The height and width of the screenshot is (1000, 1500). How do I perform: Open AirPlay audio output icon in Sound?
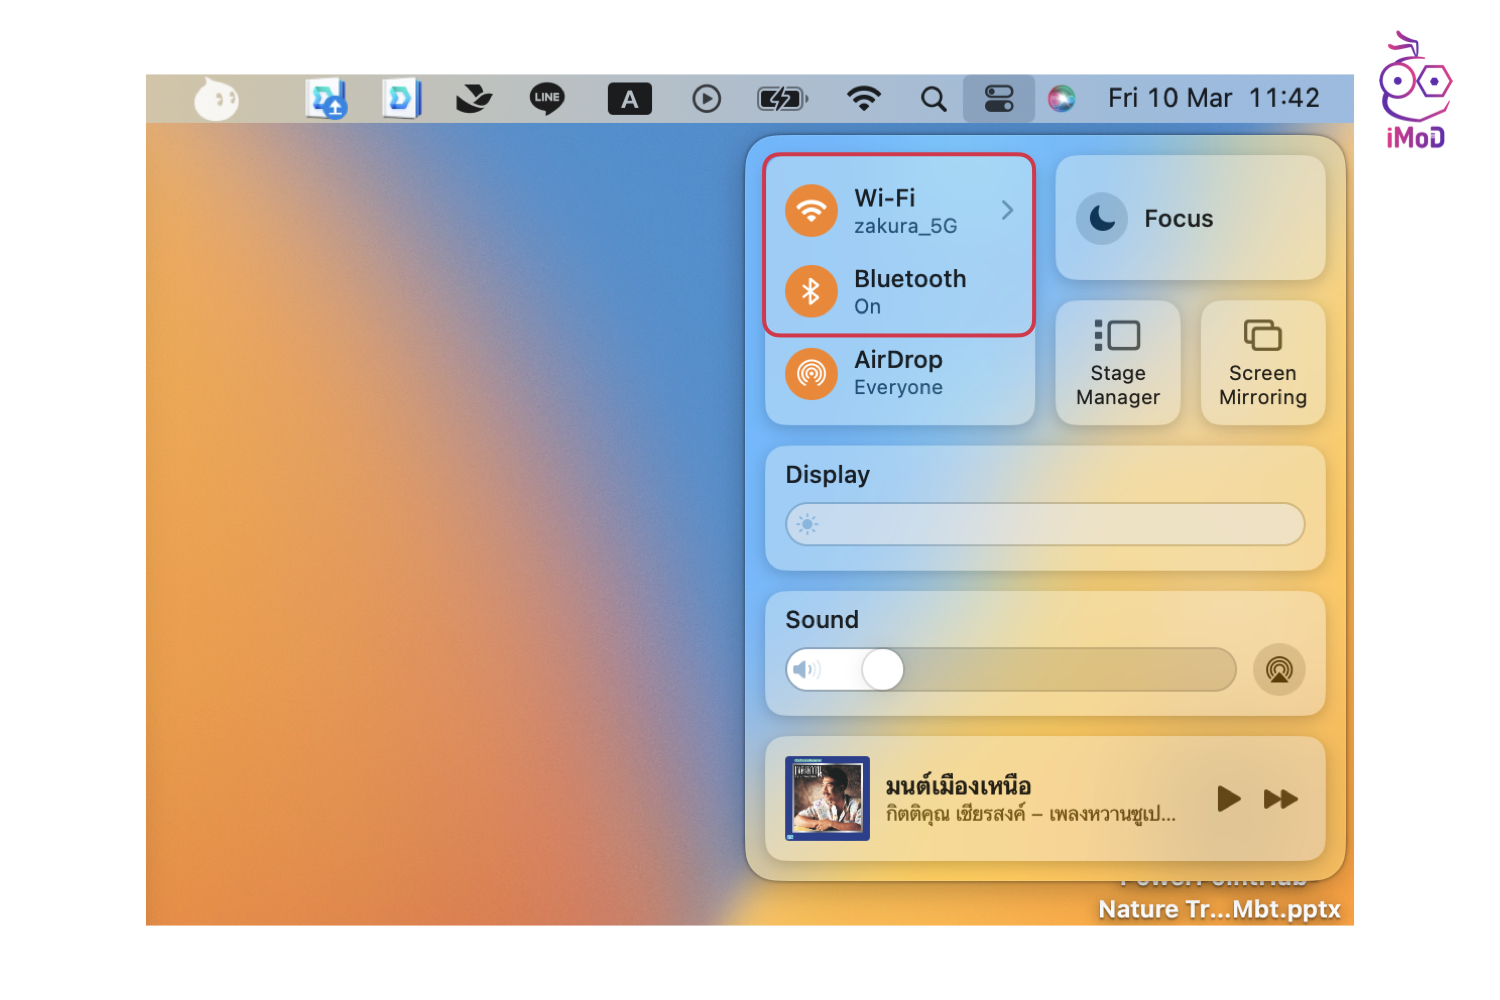pos(1279,669)
